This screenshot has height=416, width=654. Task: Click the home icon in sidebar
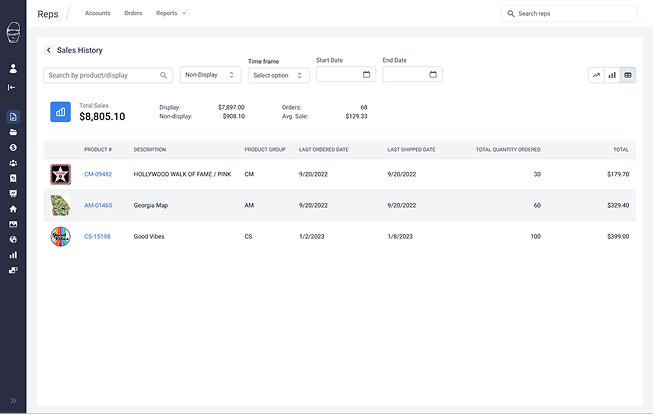13,209
